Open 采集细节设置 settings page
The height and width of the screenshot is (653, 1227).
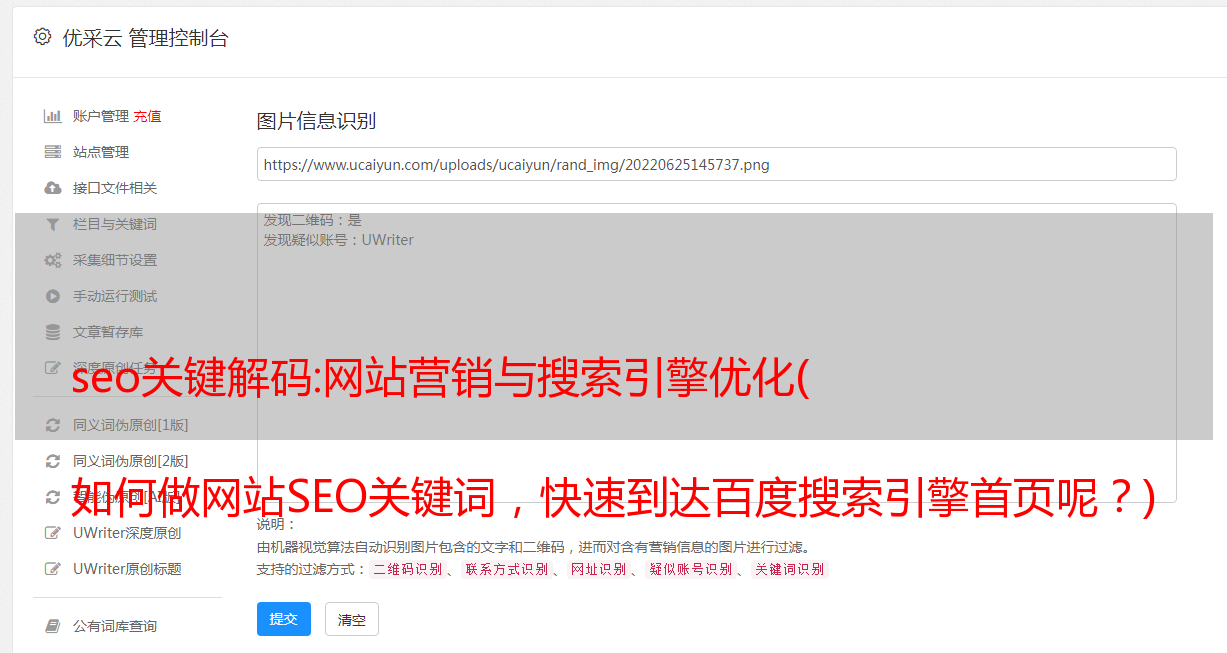115,260
